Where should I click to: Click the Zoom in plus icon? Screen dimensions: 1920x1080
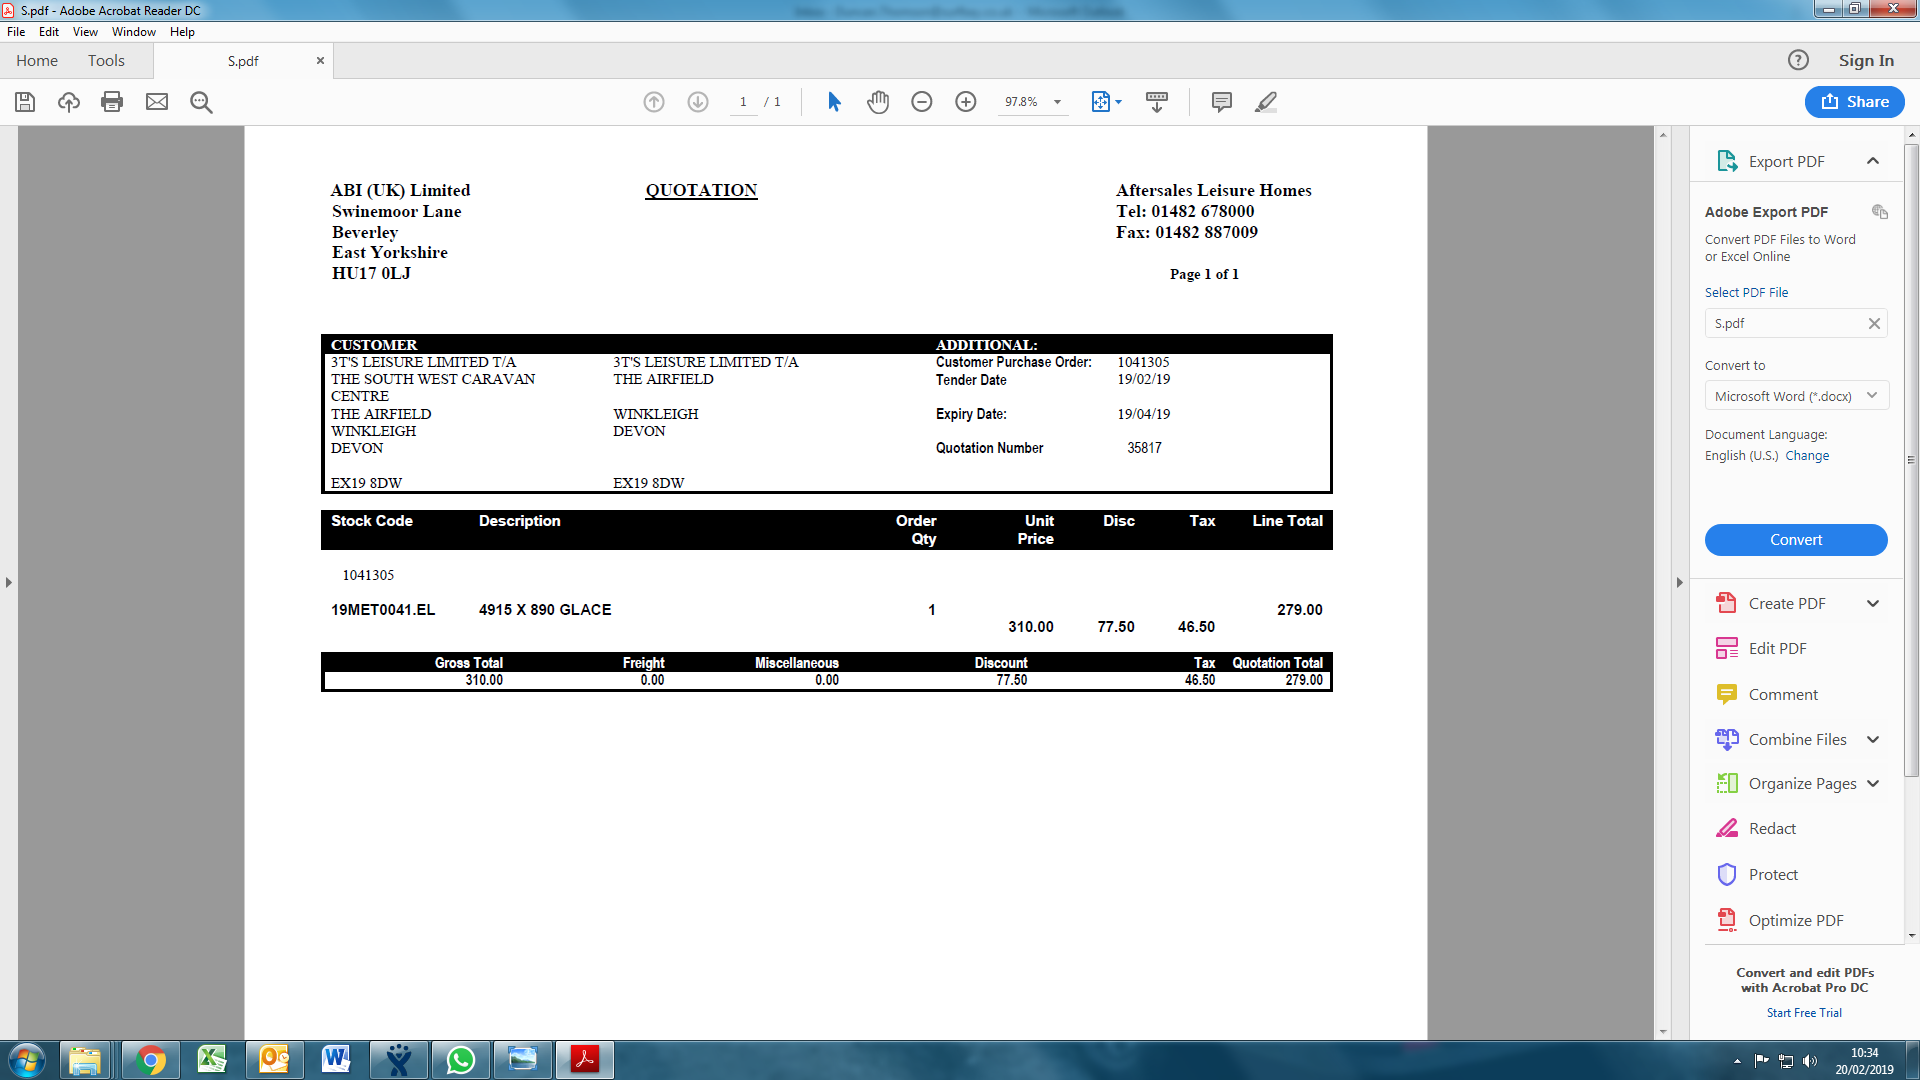(x=966, y=102)
